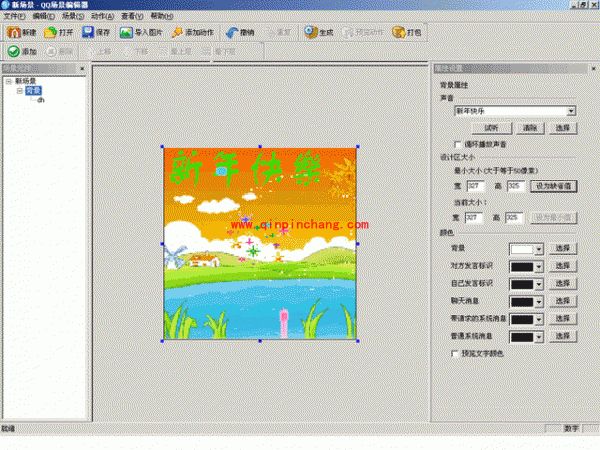Click the 新建 (New) toolbar icon
This screenshot has height=450, width=600.
13,33
